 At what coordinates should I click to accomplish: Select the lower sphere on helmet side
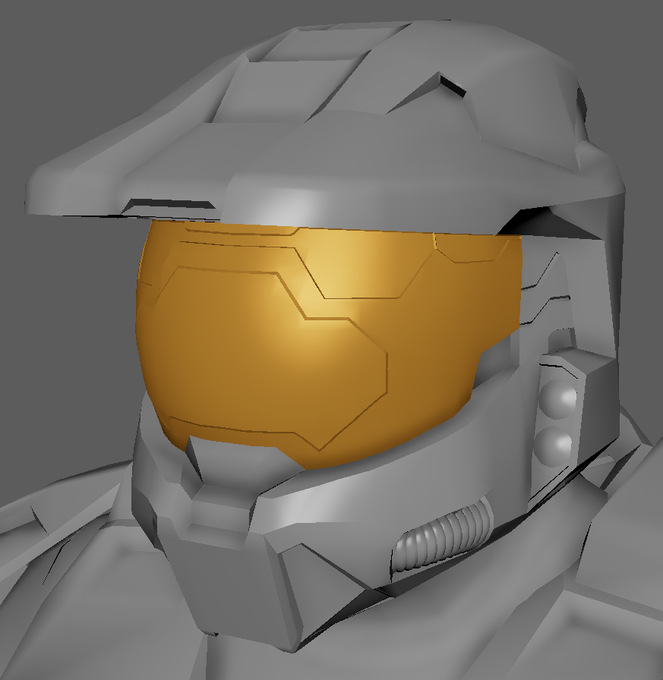(x=553, y=446)
